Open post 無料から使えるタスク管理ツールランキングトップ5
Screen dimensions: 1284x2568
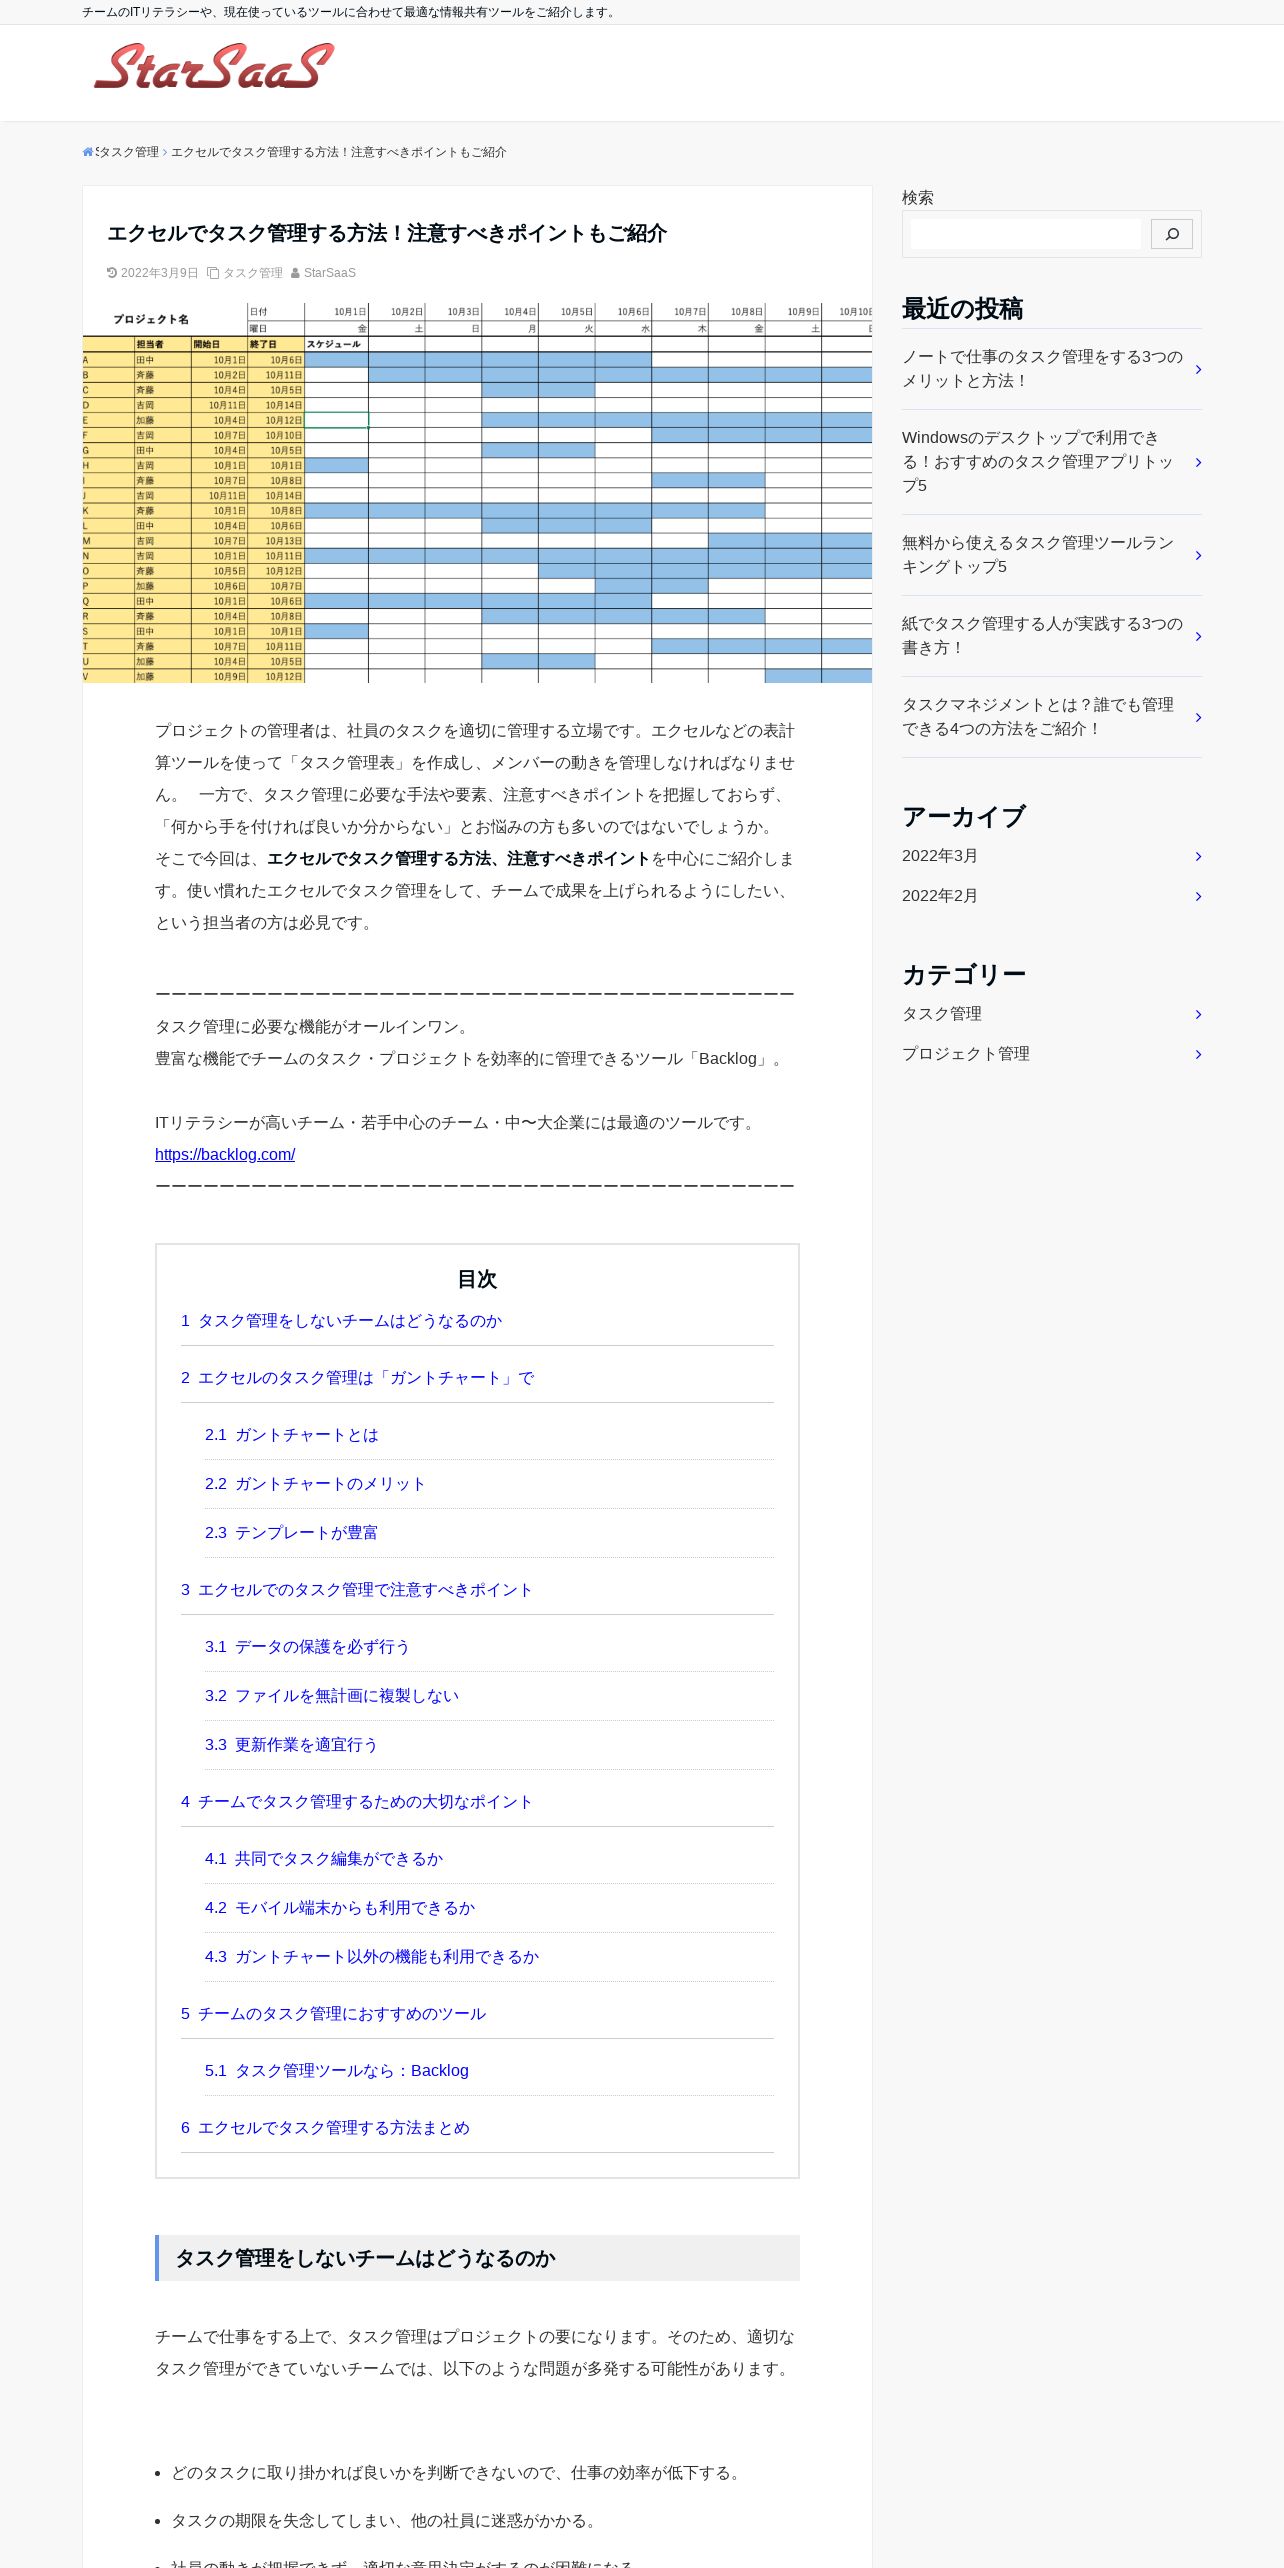point(1038,555)
